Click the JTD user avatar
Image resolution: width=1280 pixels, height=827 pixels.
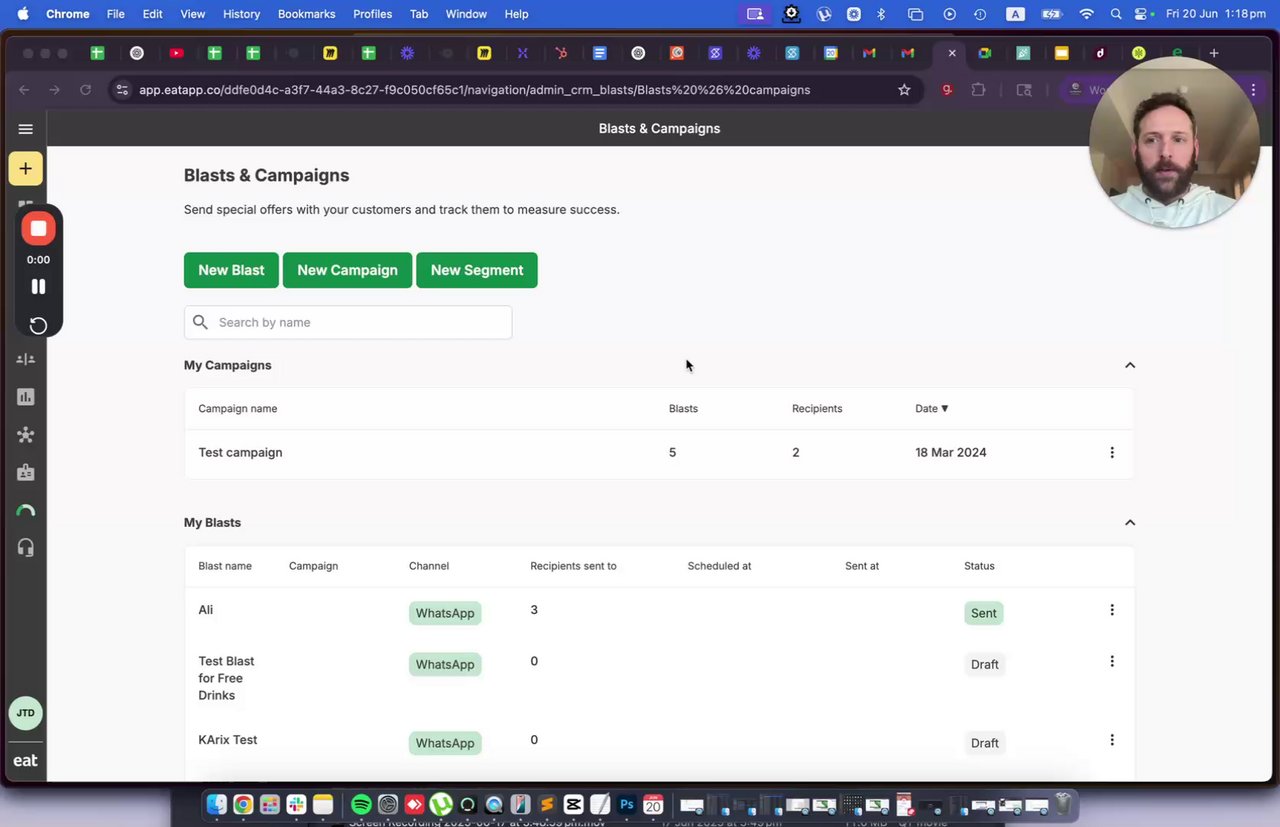pos(26,713)
